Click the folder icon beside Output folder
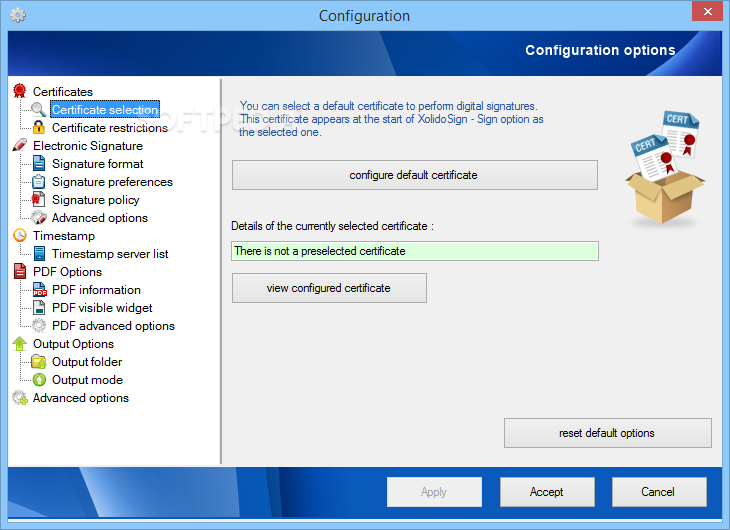 tap(39, 361)
